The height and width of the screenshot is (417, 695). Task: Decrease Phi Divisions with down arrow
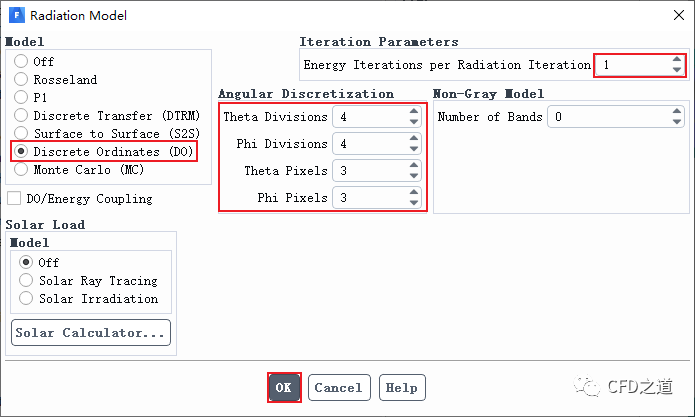click(414, 149)
